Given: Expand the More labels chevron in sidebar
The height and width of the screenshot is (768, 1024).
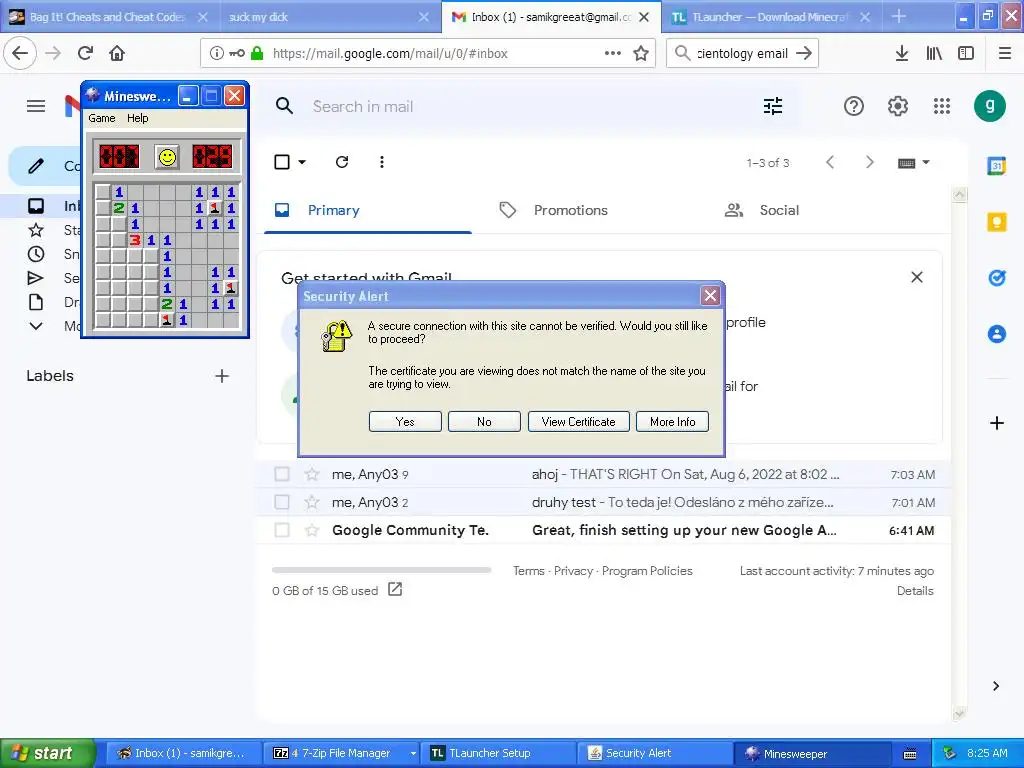Looking at the screenshot, I should coord(36,326).
